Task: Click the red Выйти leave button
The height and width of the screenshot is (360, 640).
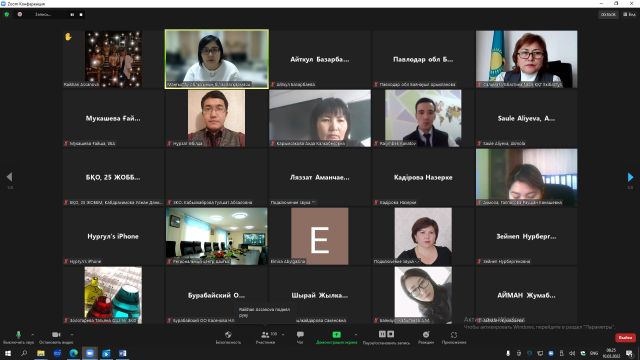Action: 625,338
